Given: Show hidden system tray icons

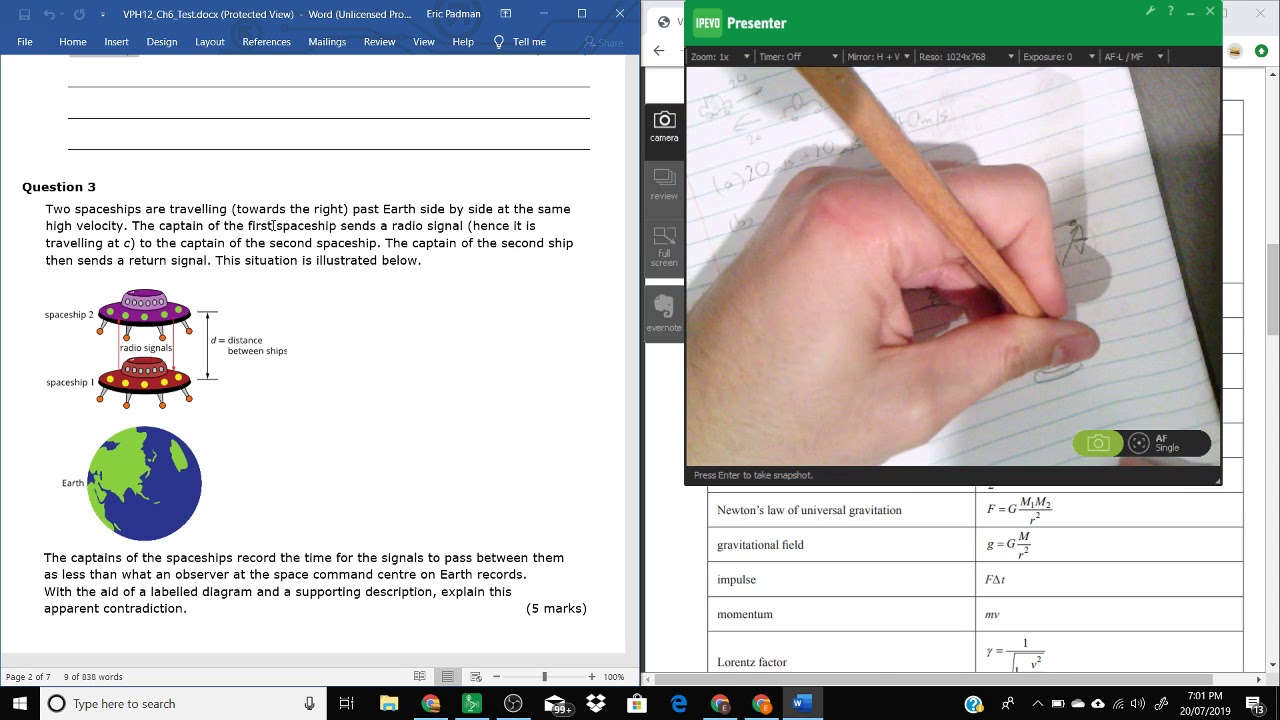Looking at the screenshot, I should coord(1037,704).
